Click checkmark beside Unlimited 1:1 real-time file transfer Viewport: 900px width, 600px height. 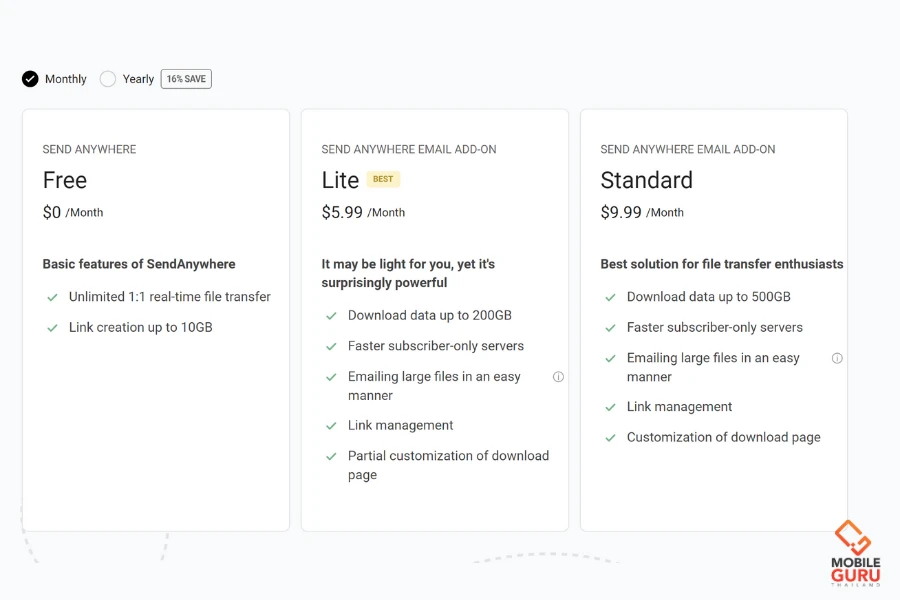pos(53,297)
